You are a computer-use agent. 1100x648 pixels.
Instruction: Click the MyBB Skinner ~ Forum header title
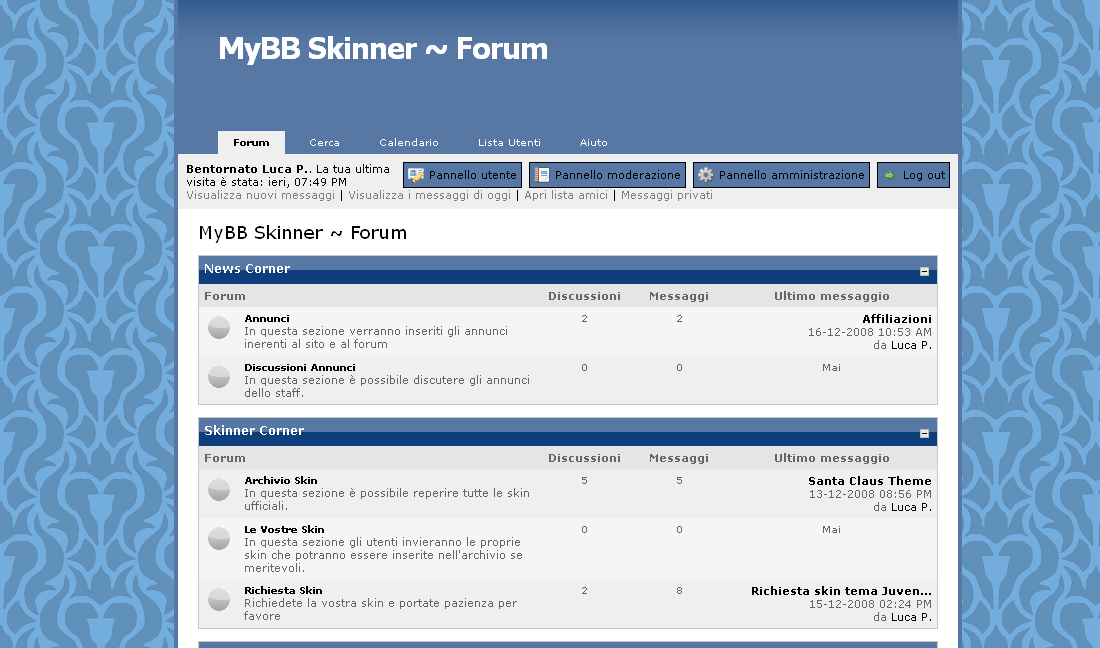click(x=382, y=49)
